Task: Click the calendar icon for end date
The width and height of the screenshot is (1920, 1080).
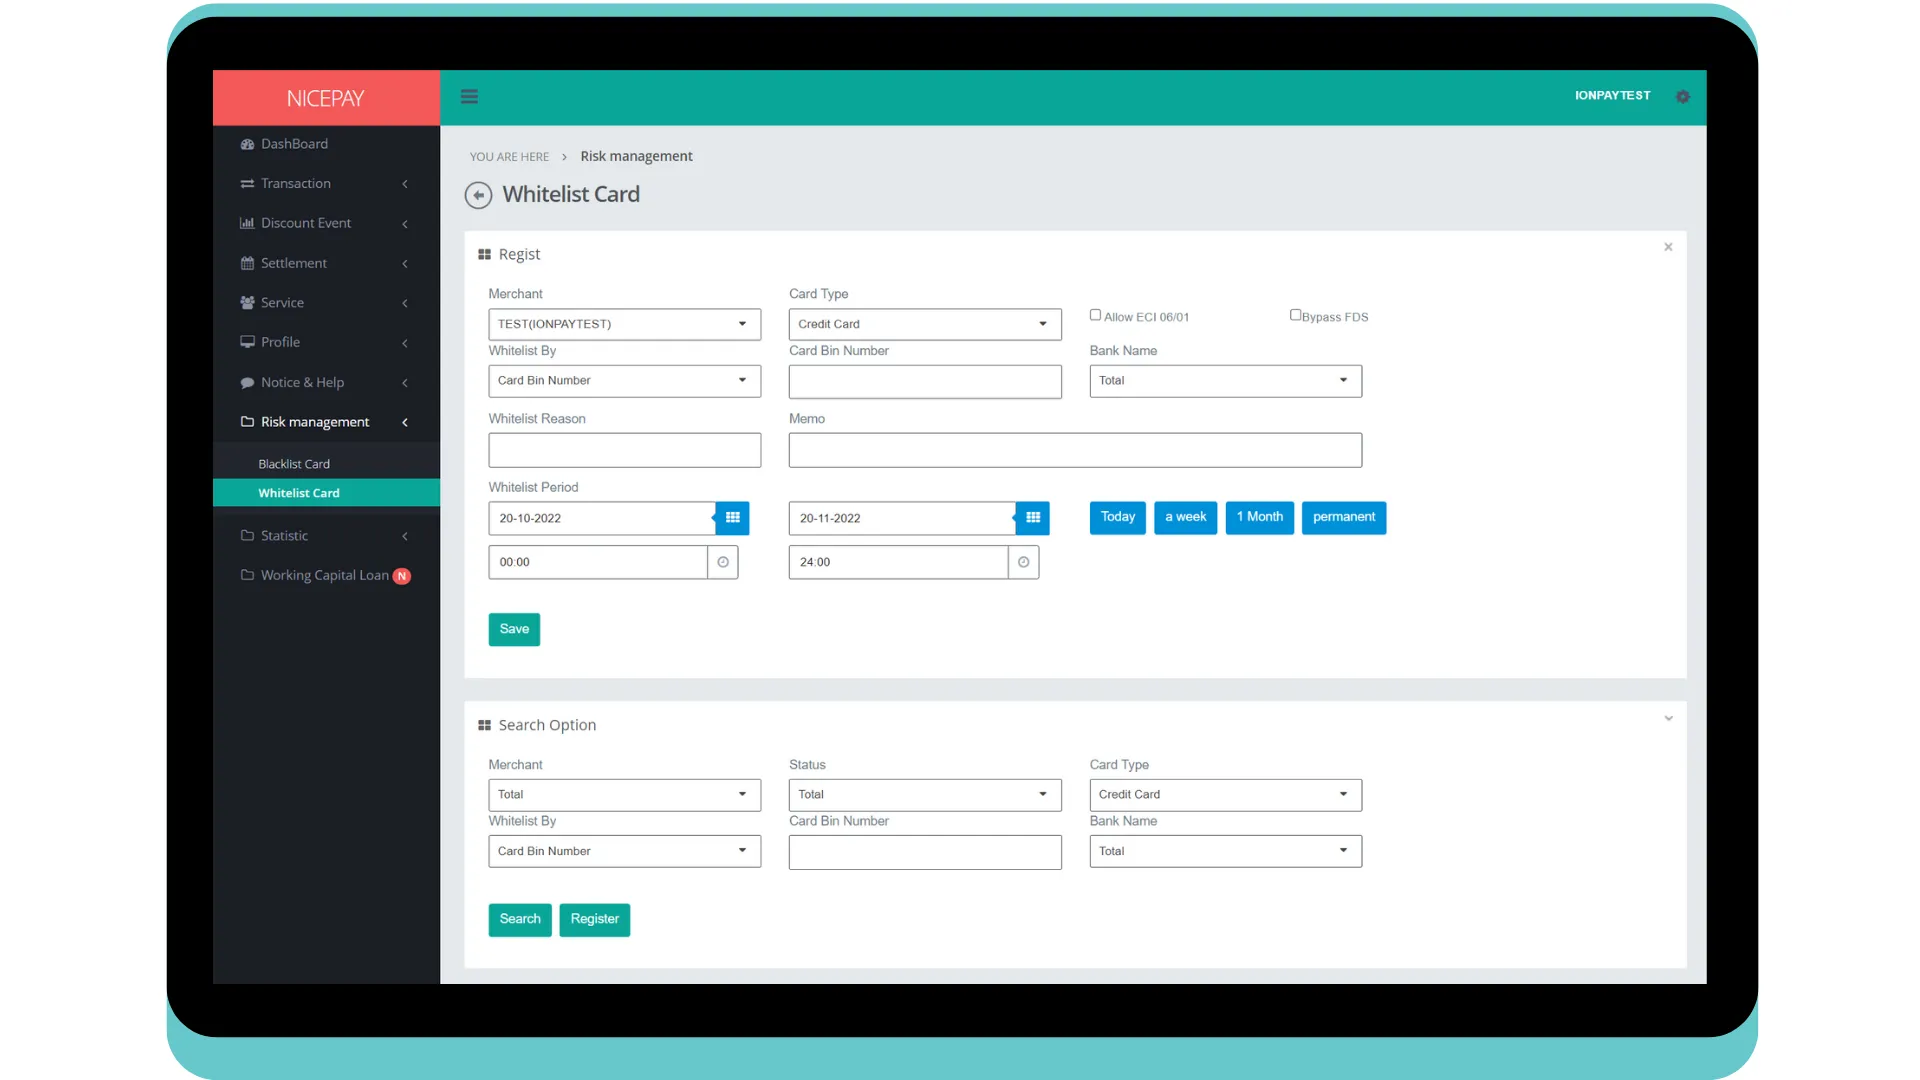Action: pyautogui.click(x=1033, y=517)
